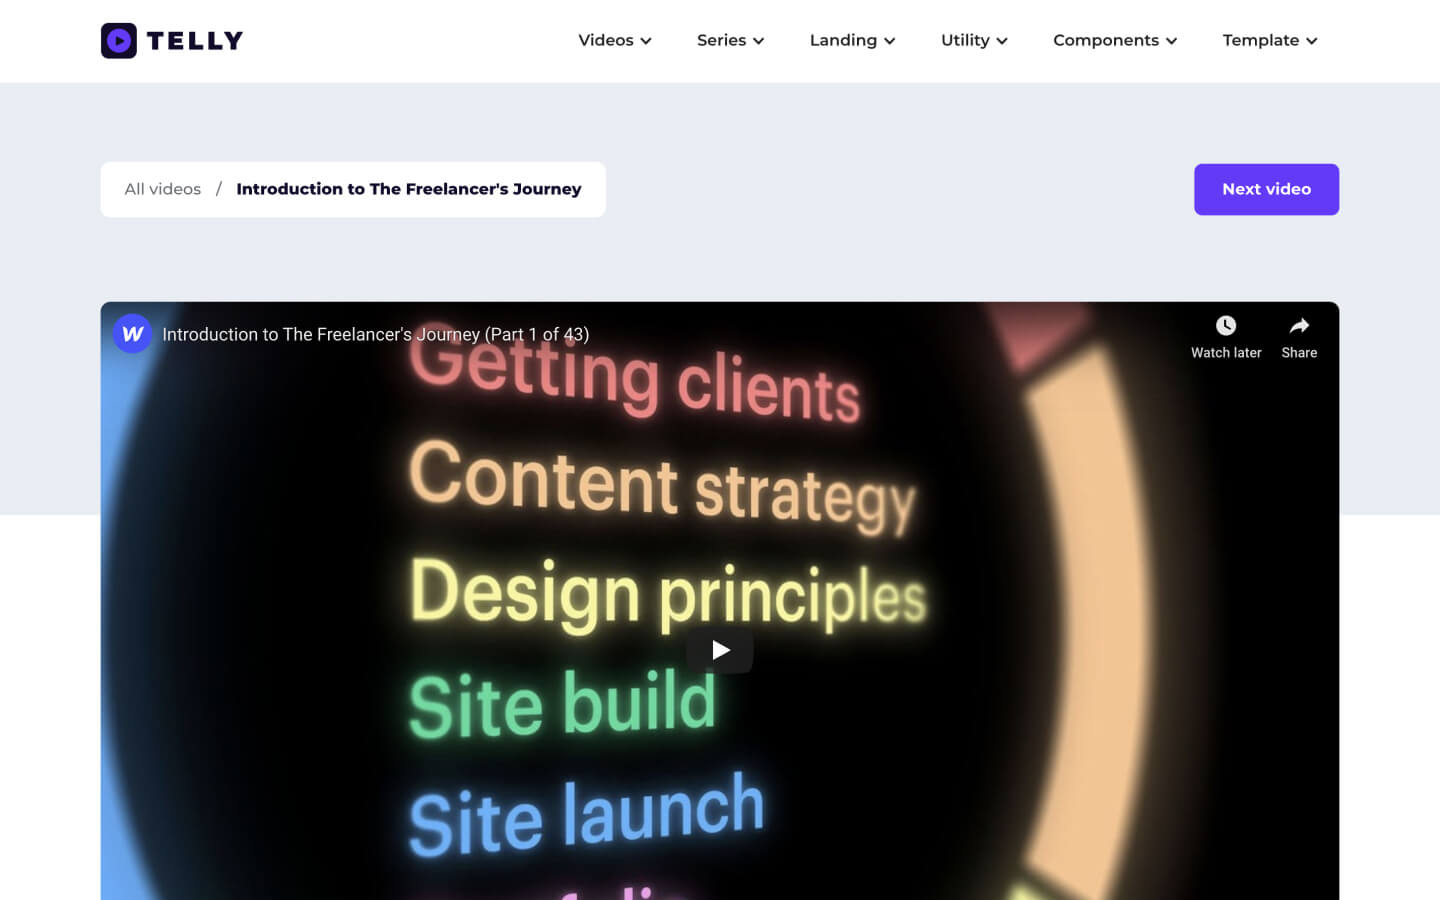Select Components in the top navigation
Screen dimensions: 1440x900
[x=1106, y=40]
